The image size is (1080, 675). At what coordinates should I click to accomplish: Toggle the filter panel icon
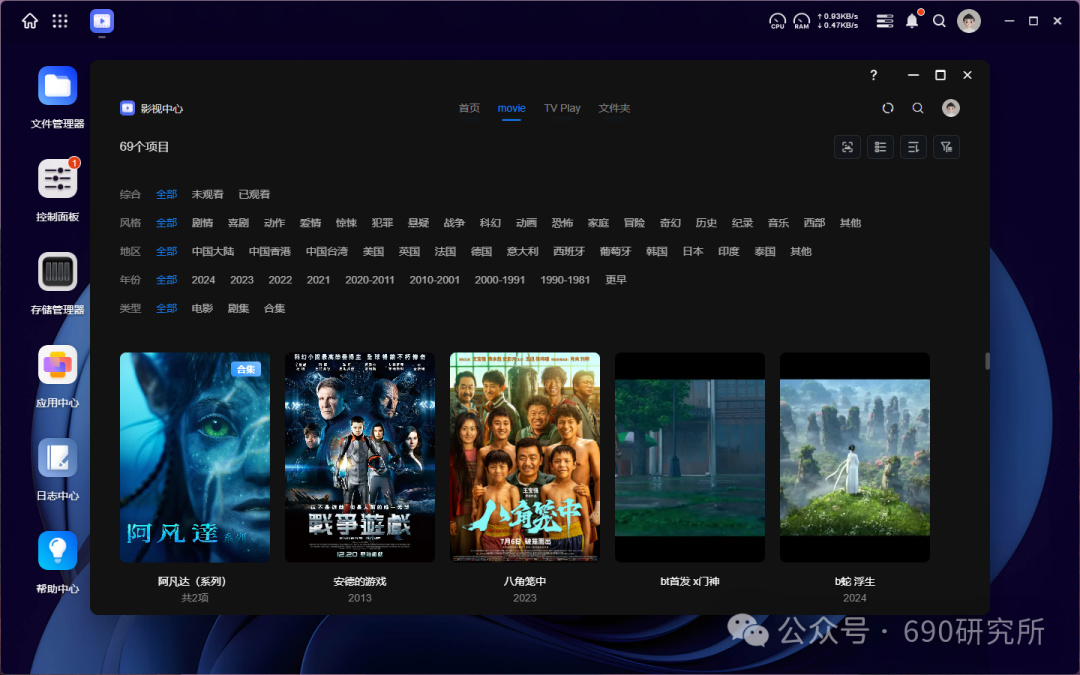point(946,147)
